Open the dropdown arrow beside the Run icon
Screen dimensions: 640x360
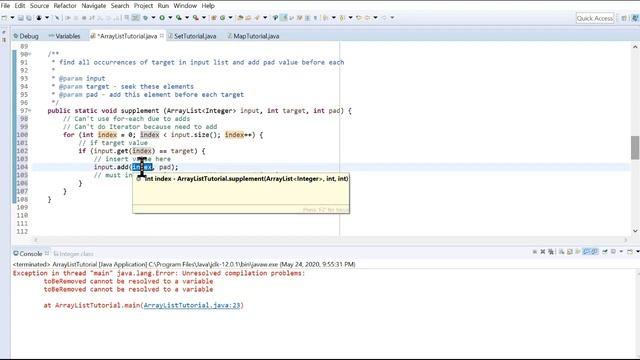click(x=170, y=18)
